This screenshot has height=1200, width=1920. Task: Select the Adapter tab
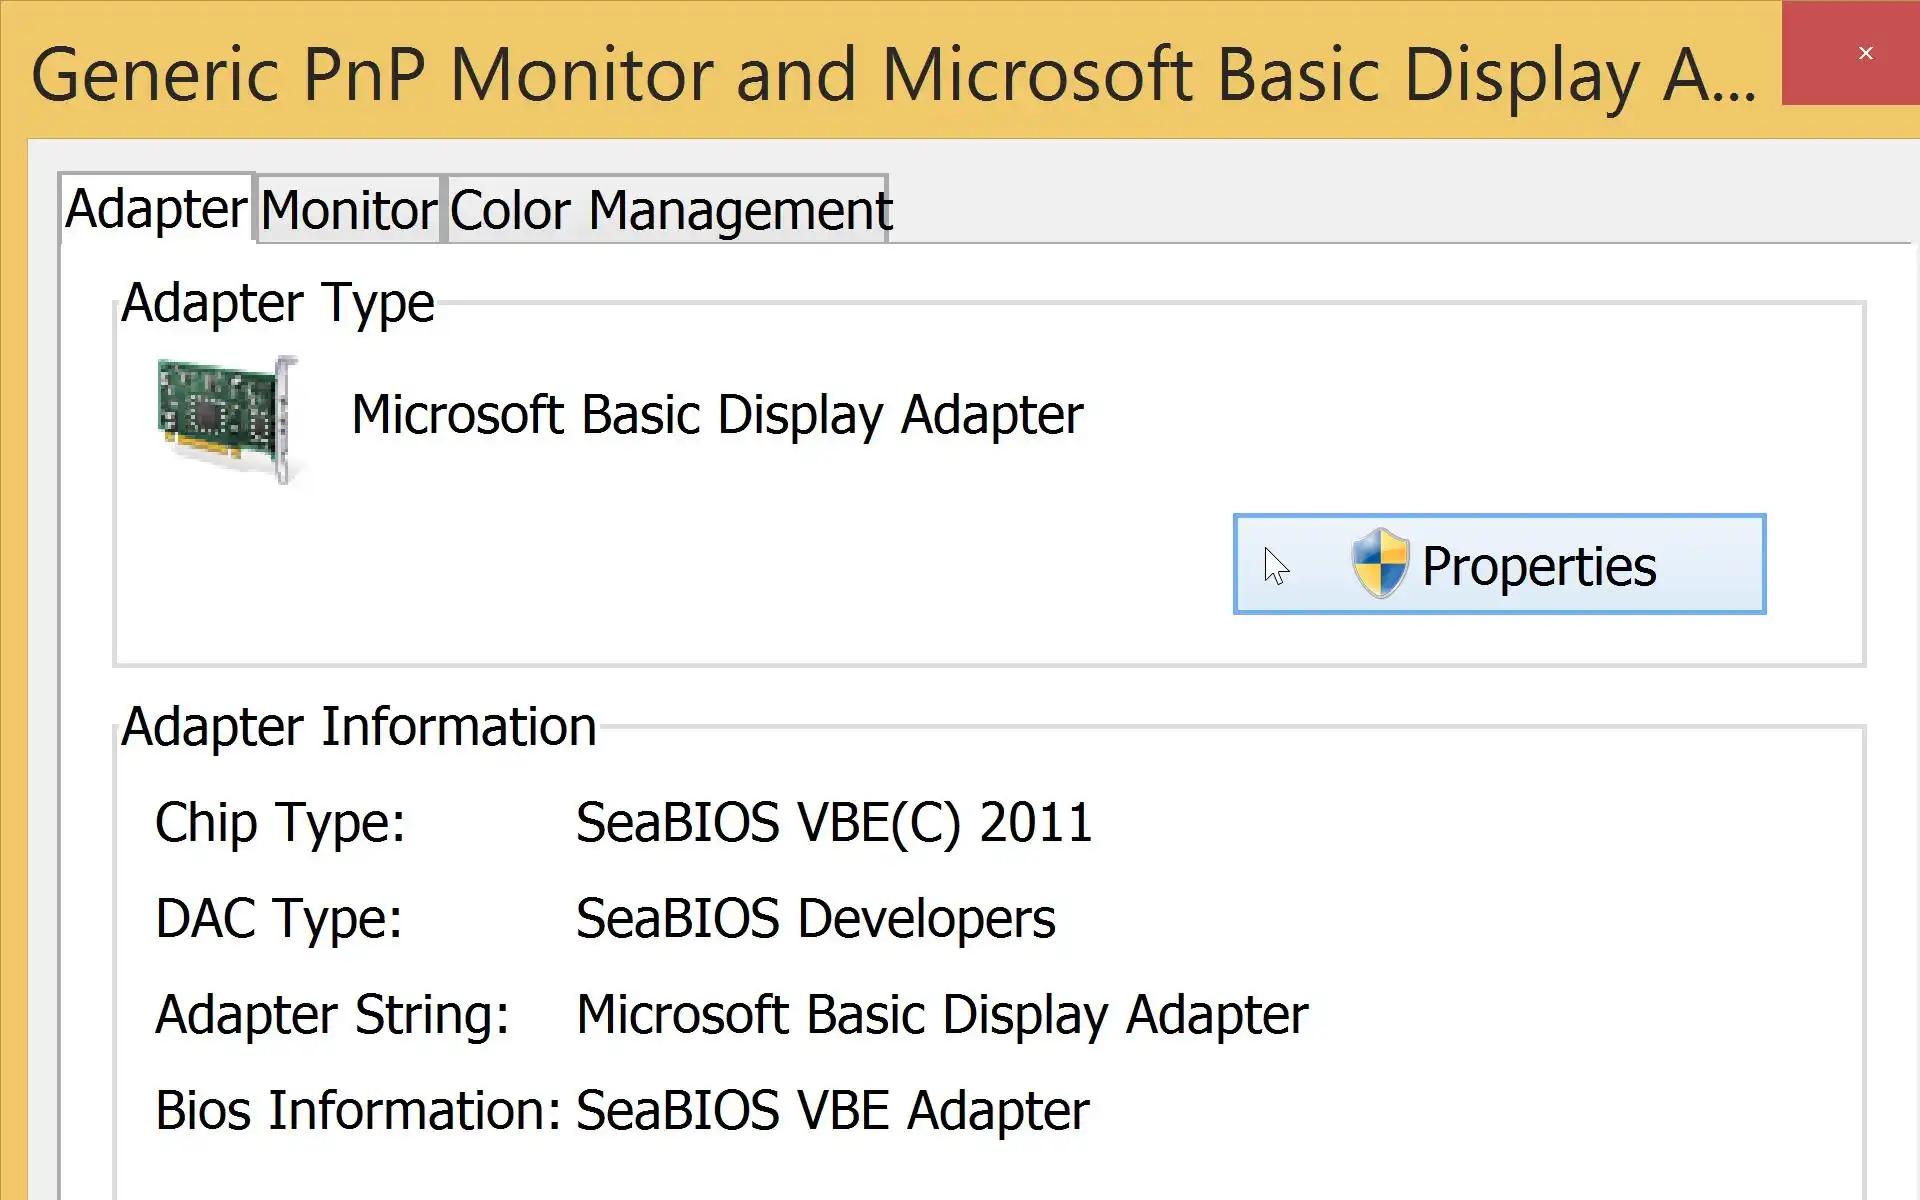[156, 208]
